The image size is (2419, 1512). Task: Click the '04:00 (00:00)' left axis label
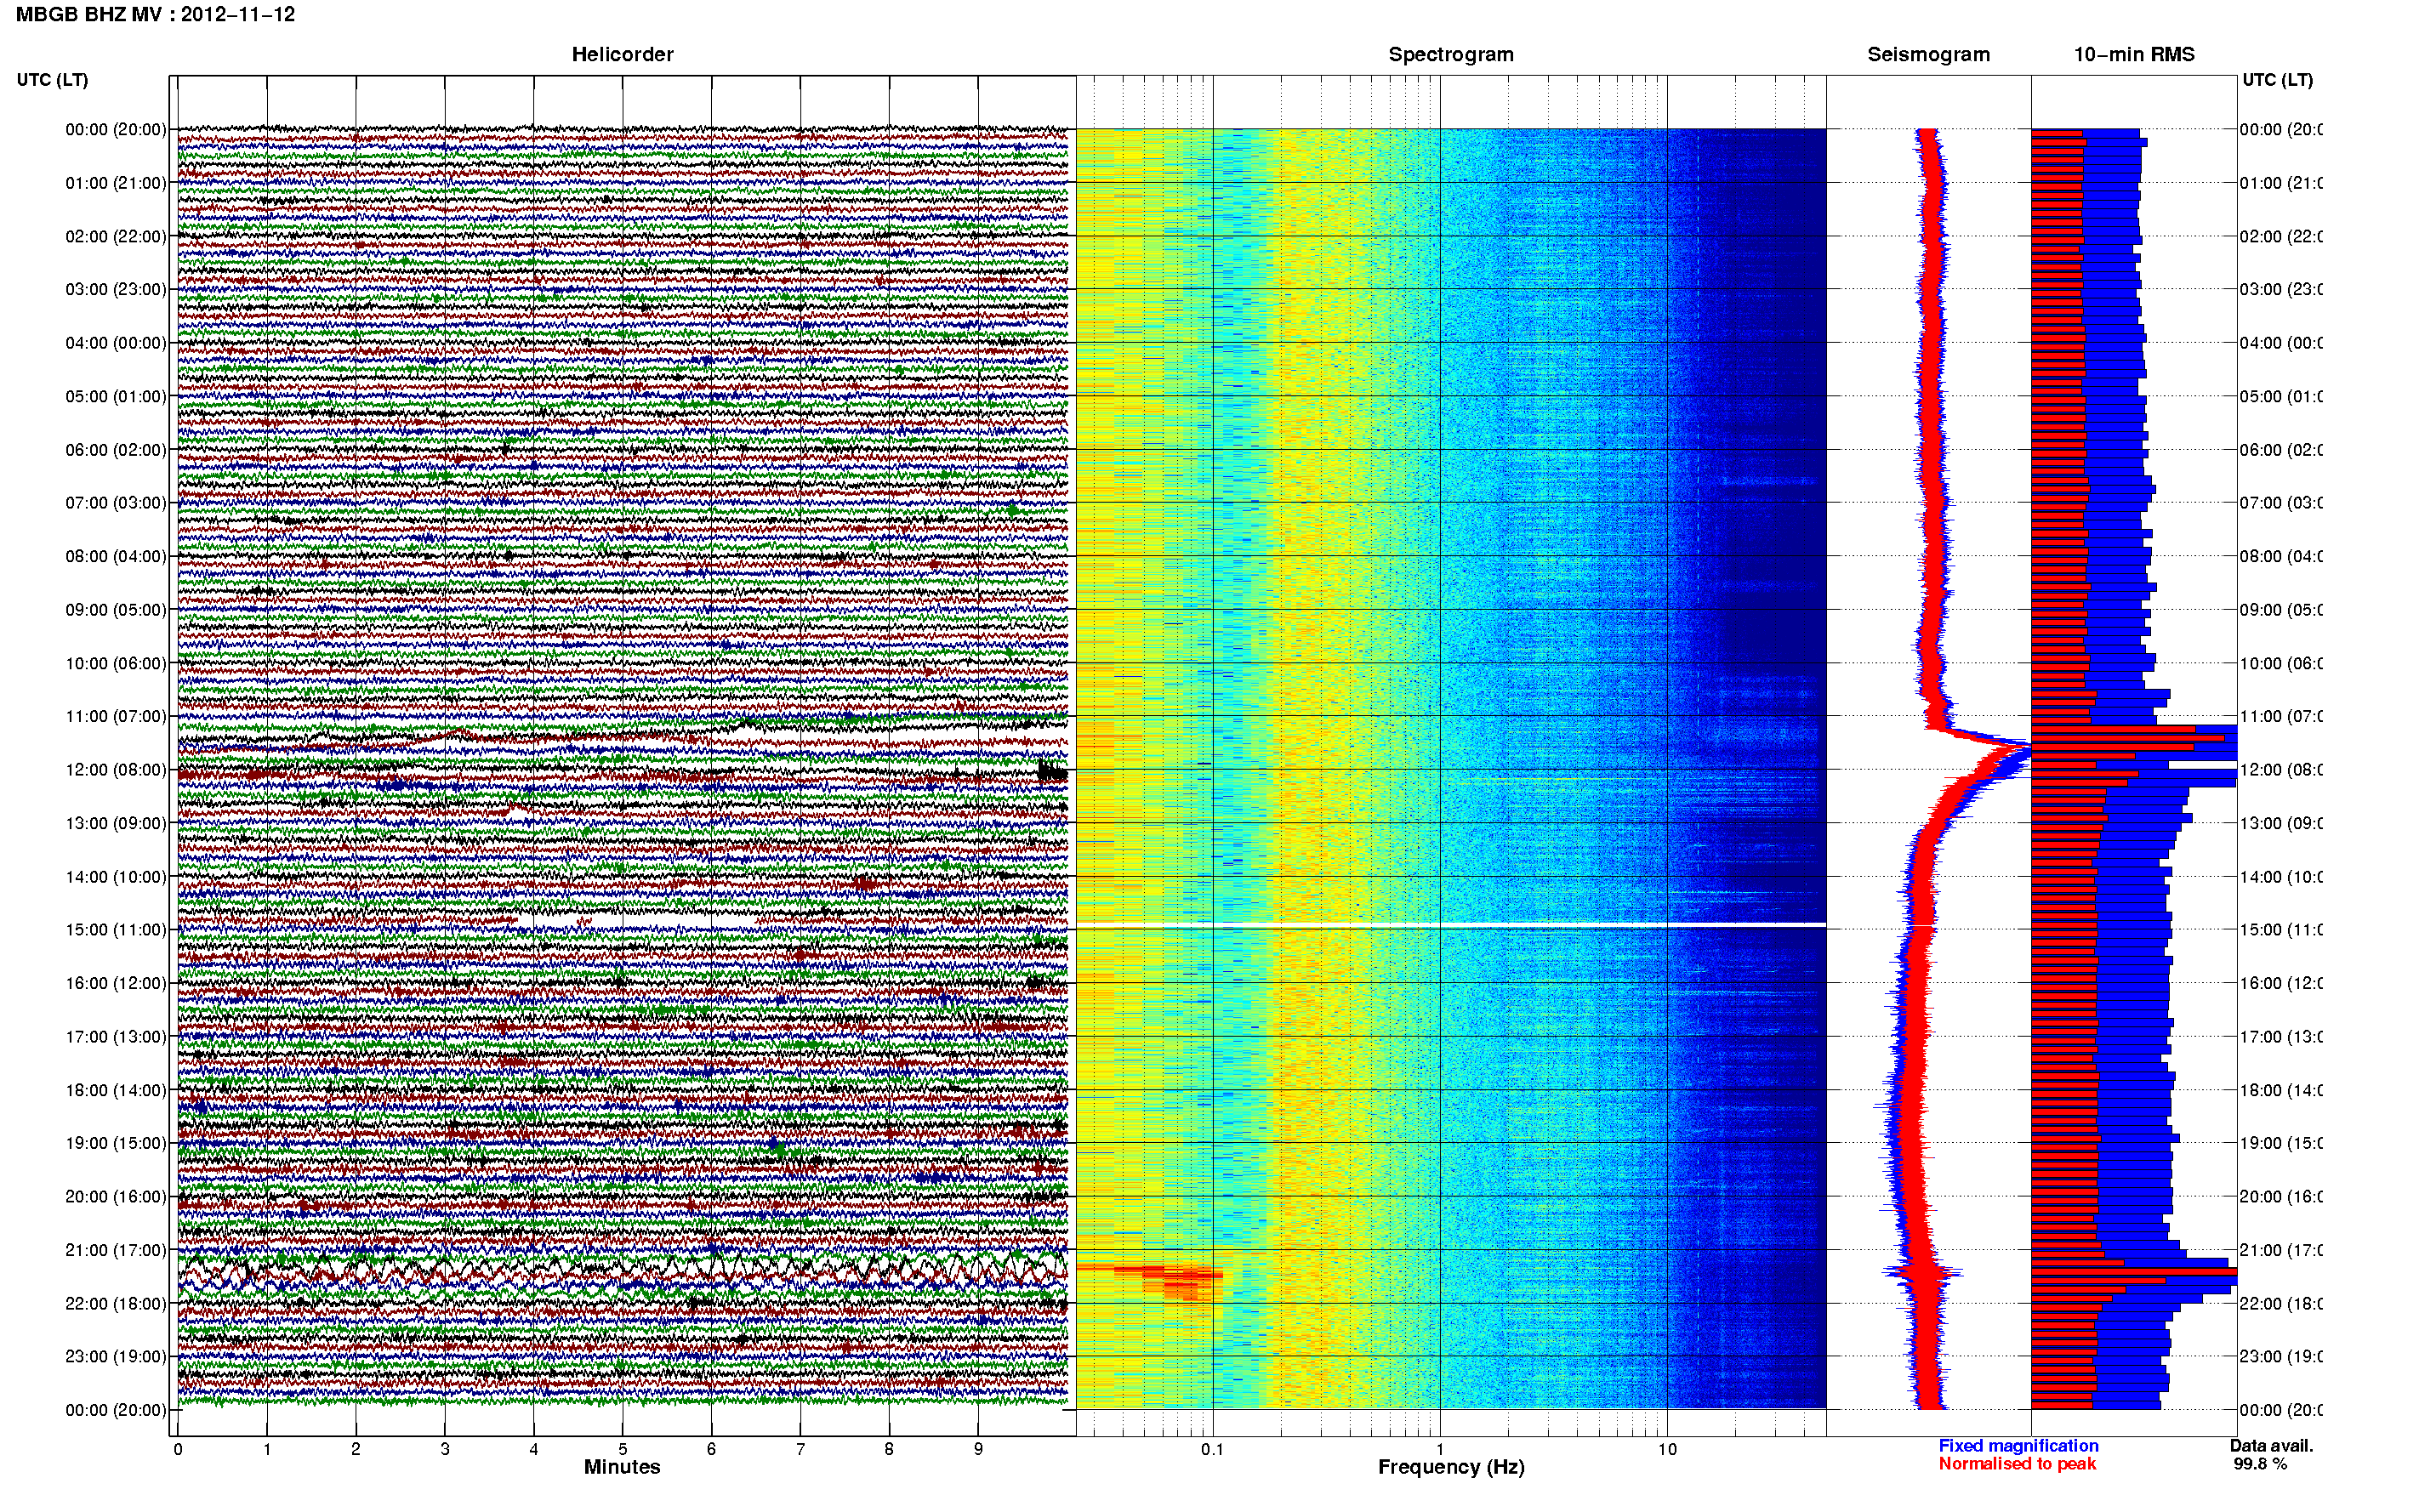[116, 343]
